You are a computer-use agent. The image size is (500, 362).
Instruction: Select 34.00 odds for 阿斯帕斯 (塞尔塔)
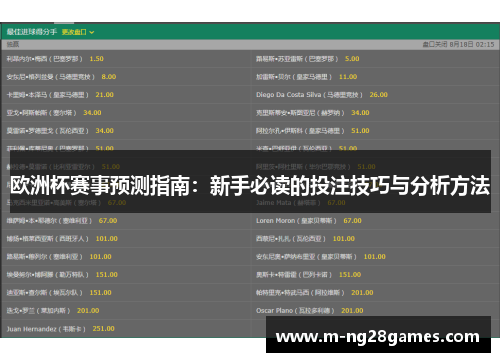pos(92,113)
